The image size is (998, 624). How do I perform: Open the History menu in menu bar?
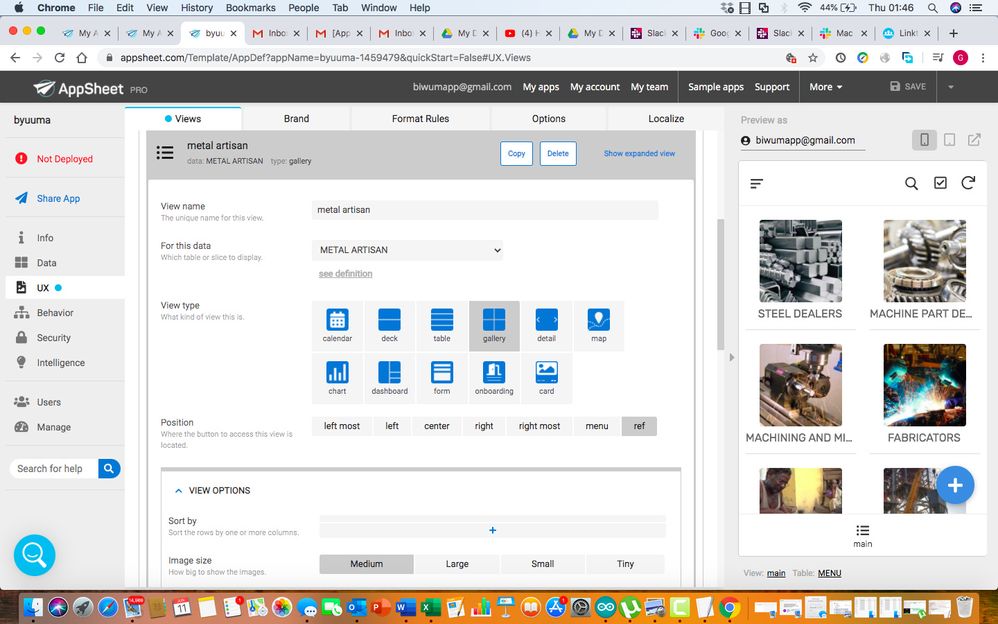[197, 8]
